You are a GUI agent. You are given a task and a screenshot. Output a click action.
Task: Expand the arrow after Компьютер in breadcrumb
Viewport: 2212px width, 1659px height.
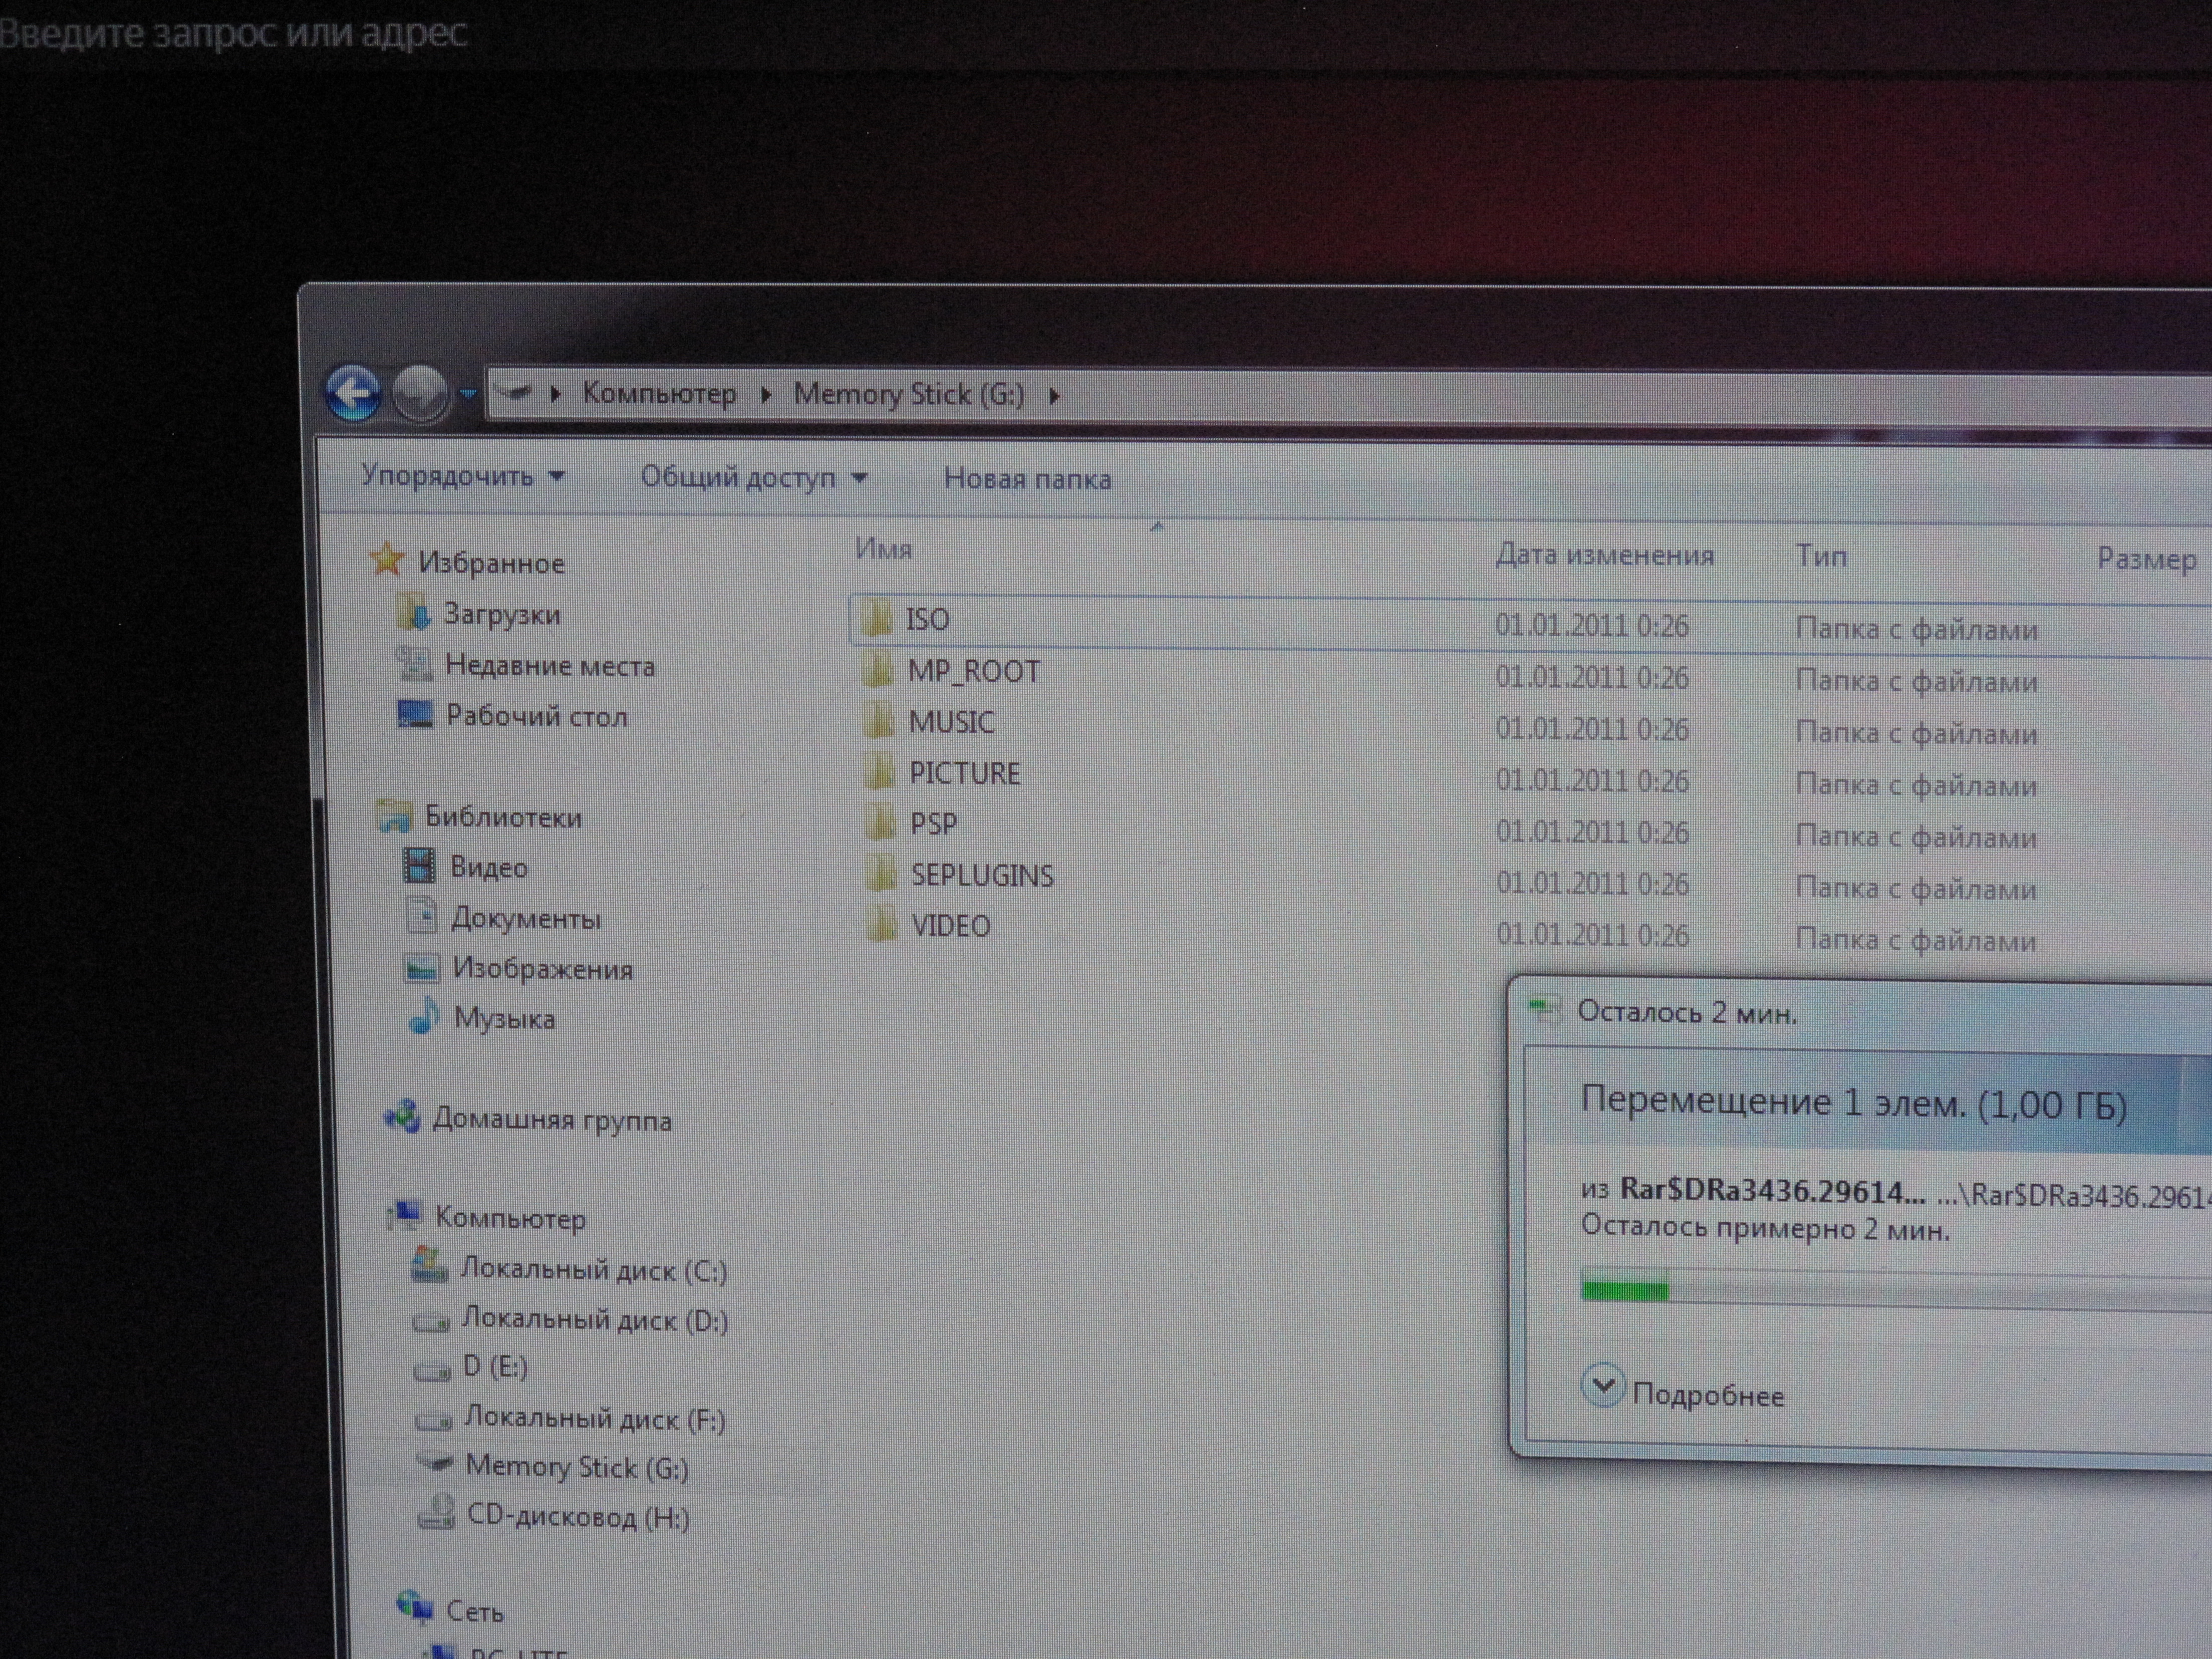(766, 394)
